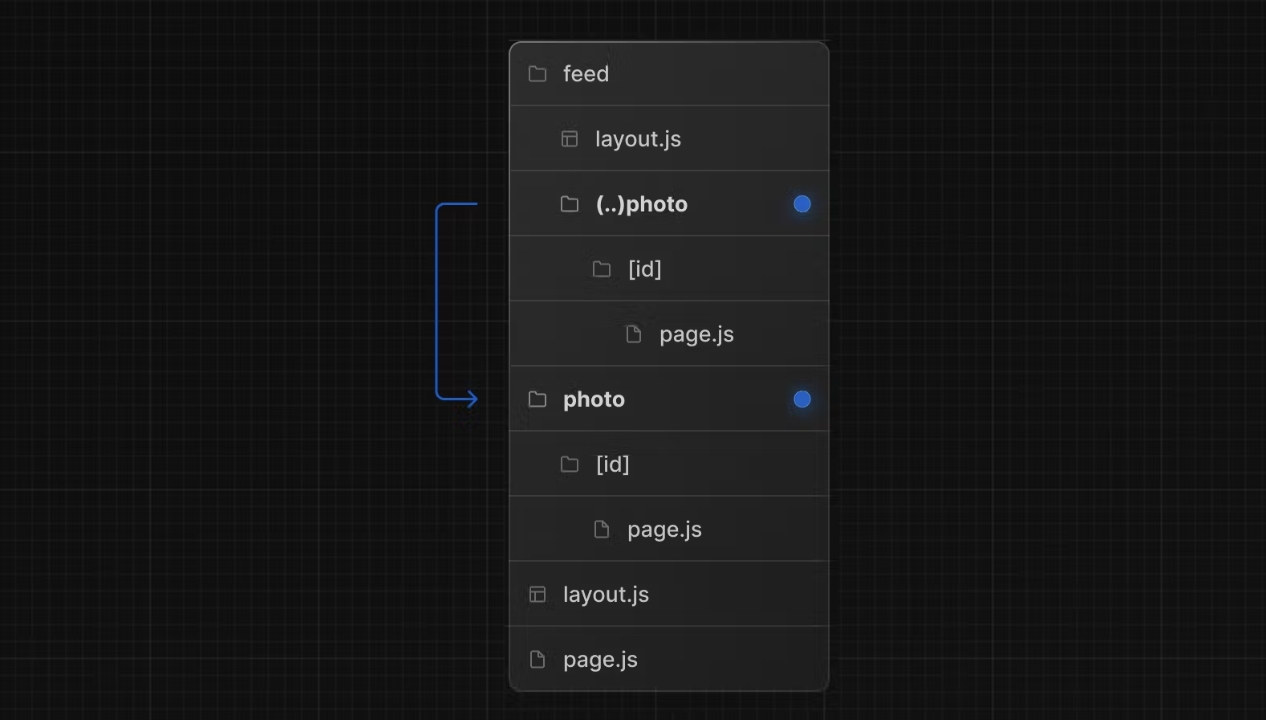
Task: Click the root layout.js layout icon
Action: (x=537, y=594)
